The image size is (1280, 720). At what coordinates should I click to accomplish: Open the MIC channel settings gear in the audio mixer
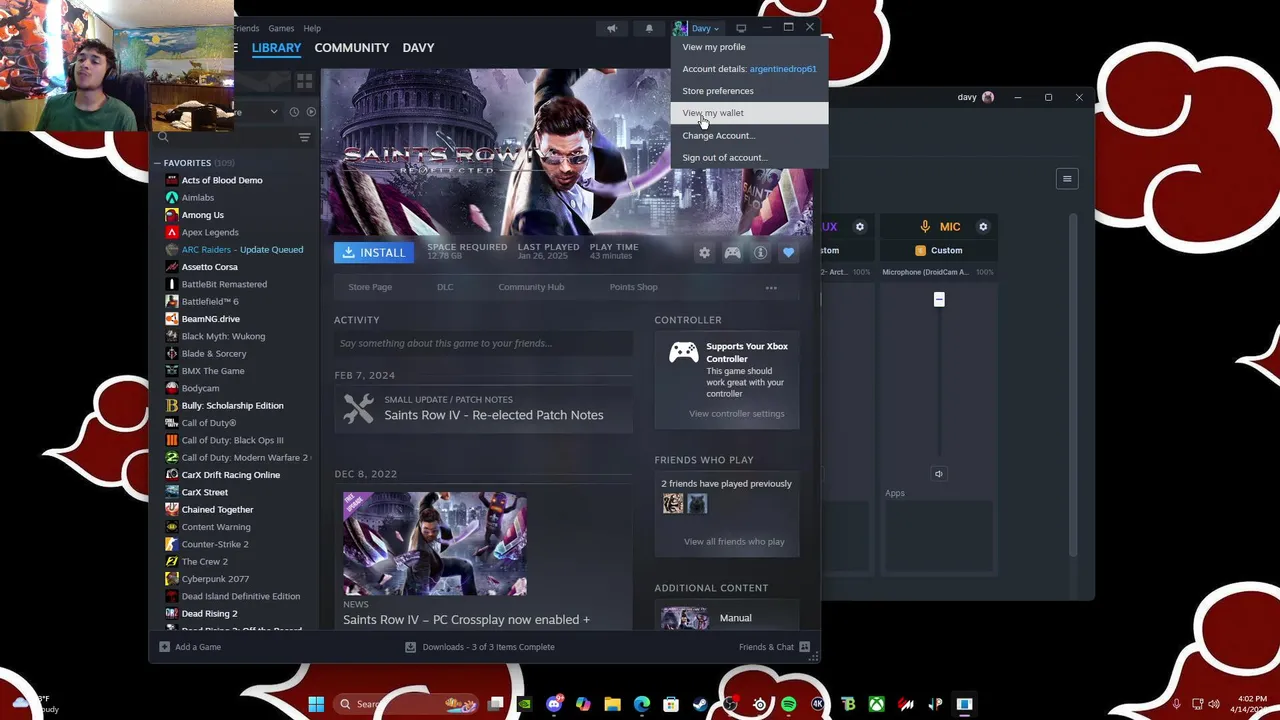[x=983, y=227]
